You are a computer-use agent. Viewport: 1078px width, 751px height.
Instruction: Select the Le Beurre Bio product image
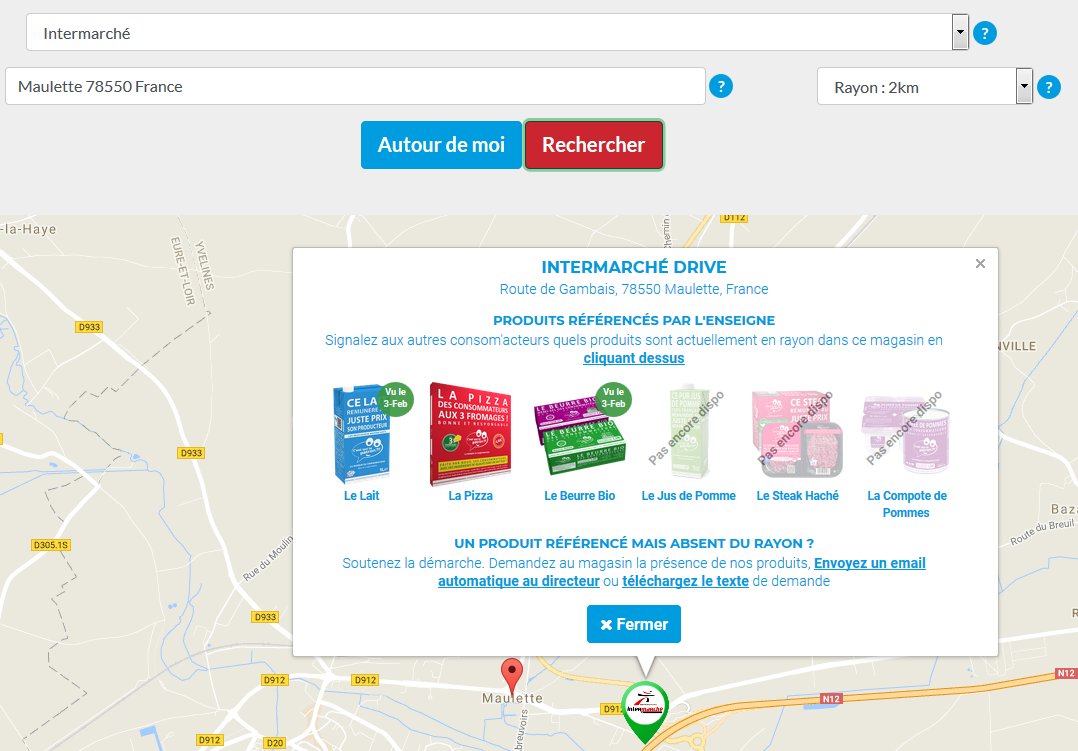580,436
